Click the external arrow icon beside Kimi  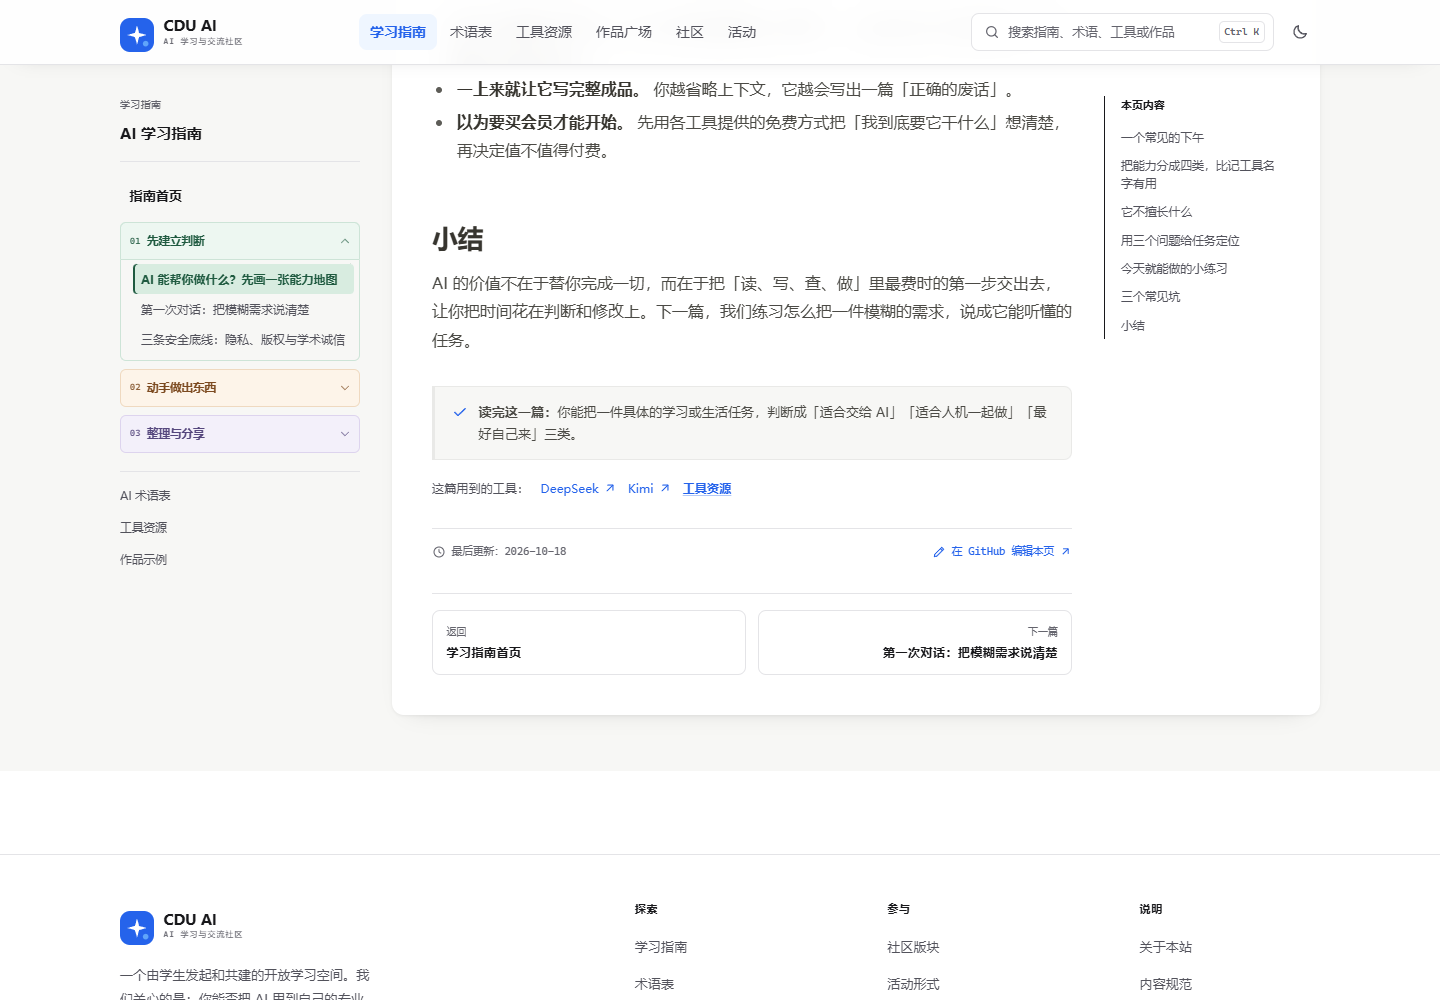(665, 489)
